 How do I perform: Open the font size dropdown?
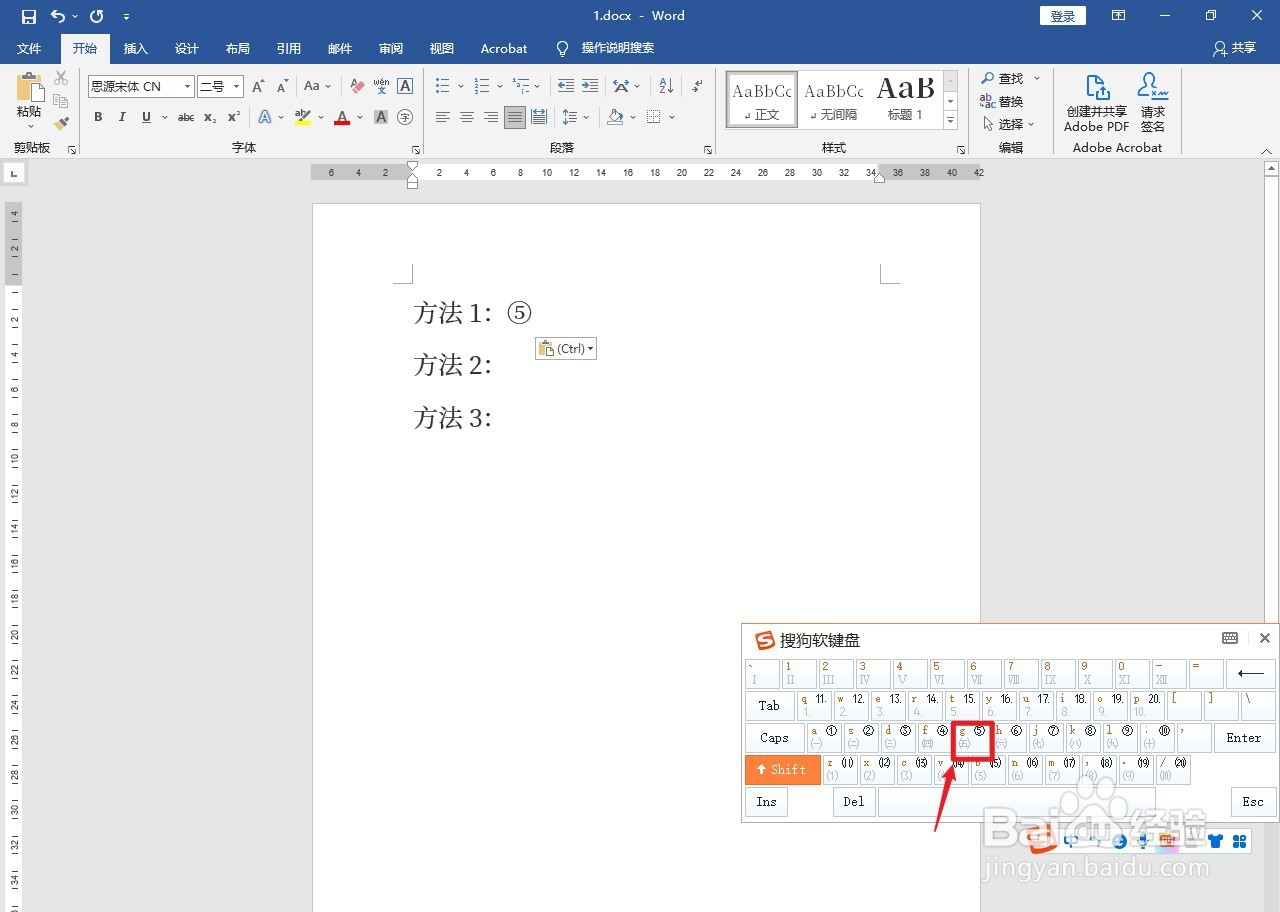click(x=236, y=87)
